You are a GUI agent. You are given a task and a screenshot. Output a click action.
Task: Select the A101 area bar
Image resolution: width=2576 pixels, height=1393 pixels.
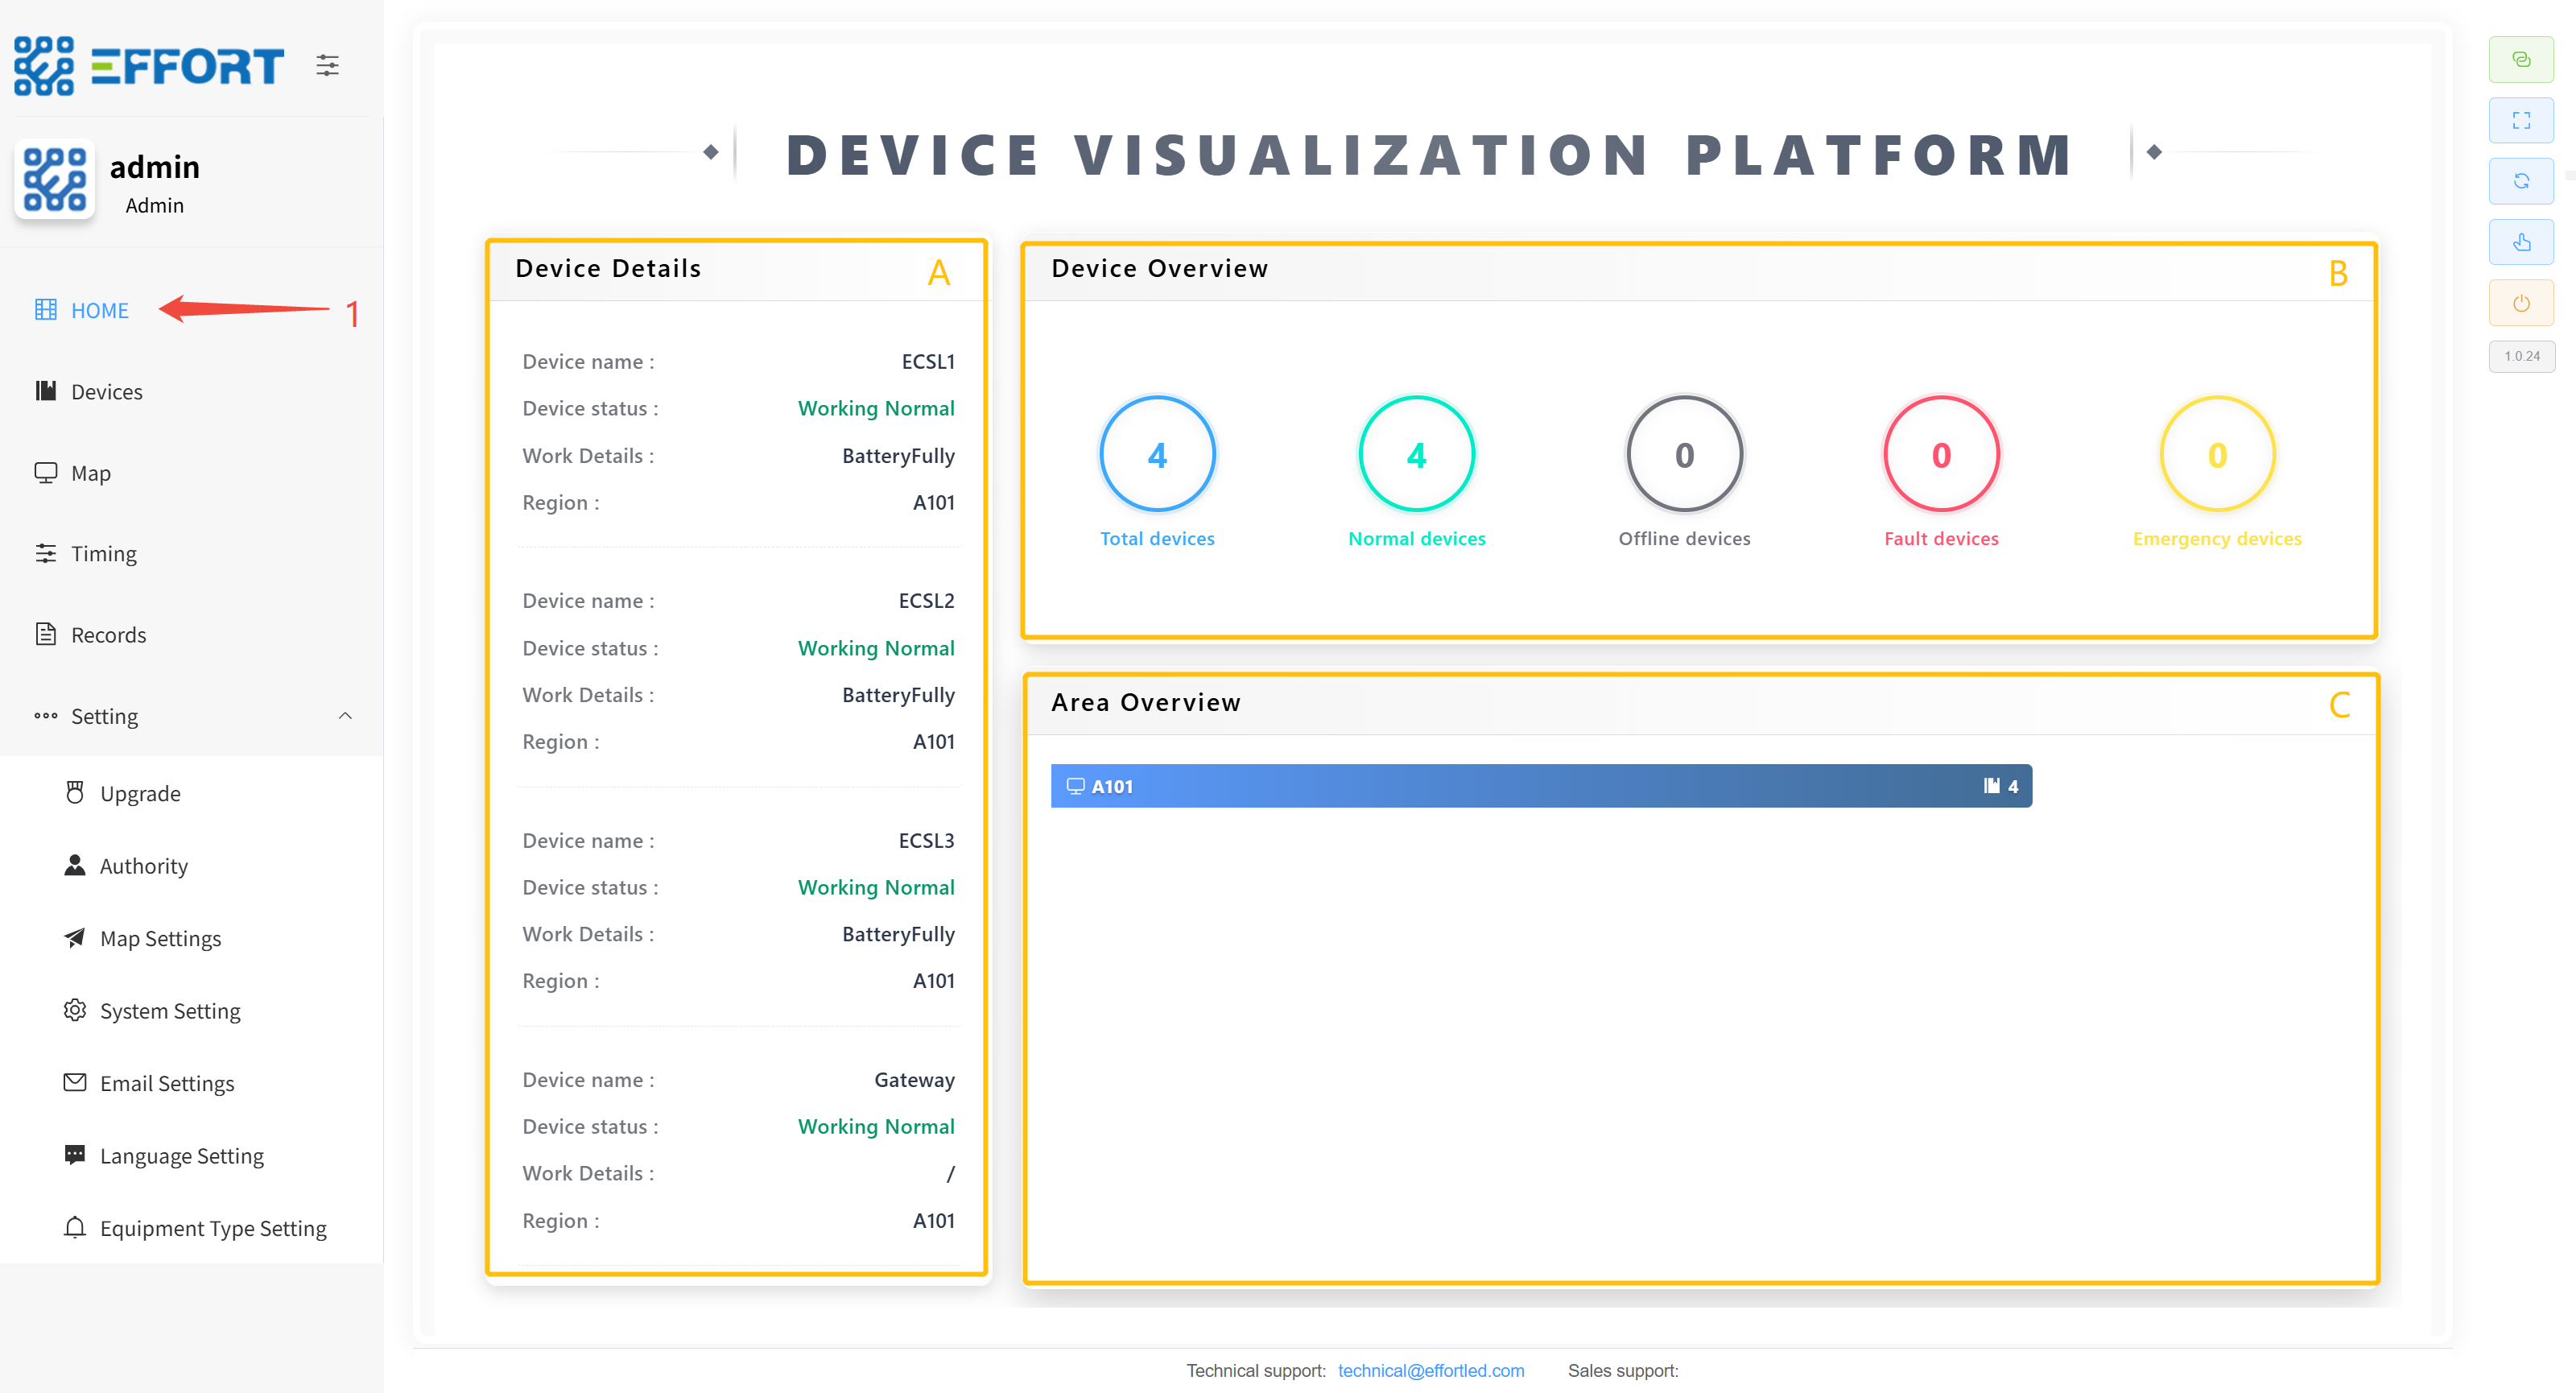click(x=1540, y=786)
